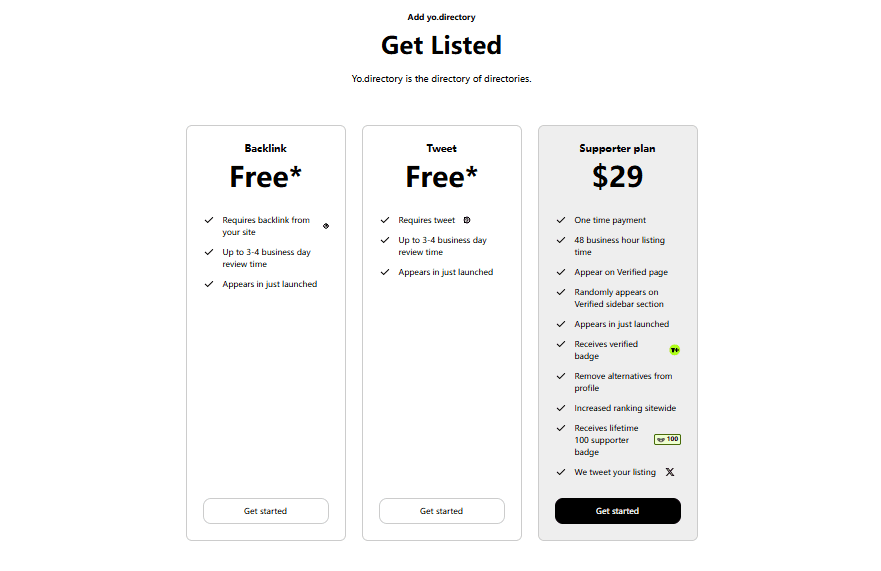Click the small icon after Requires tweet
Screen dimensions: 881x571
pyautogui.click(x=467, y=220)
